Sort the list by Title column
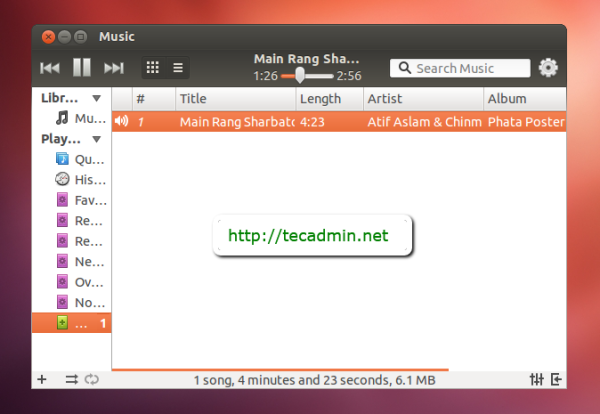 (x=235, y=99)
